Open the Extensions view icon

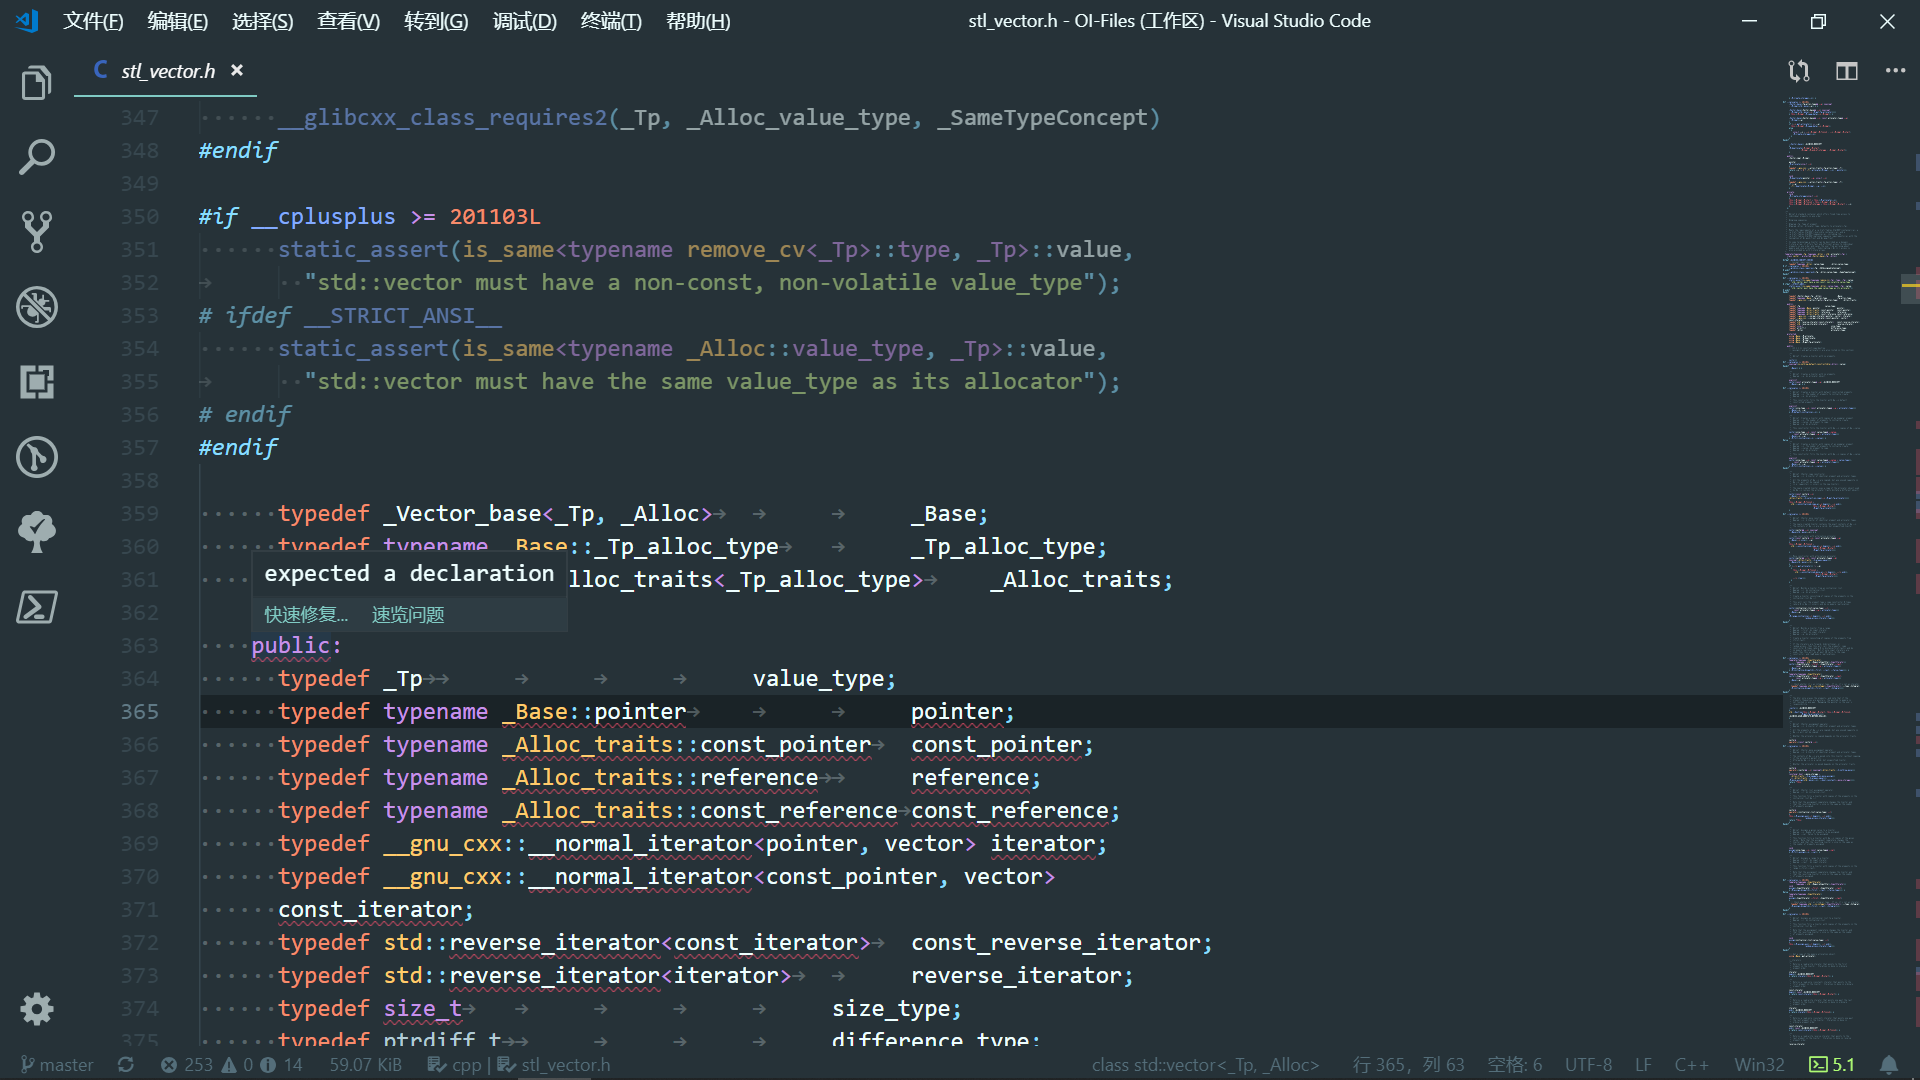pyautogui.click(x=36, y=382)
